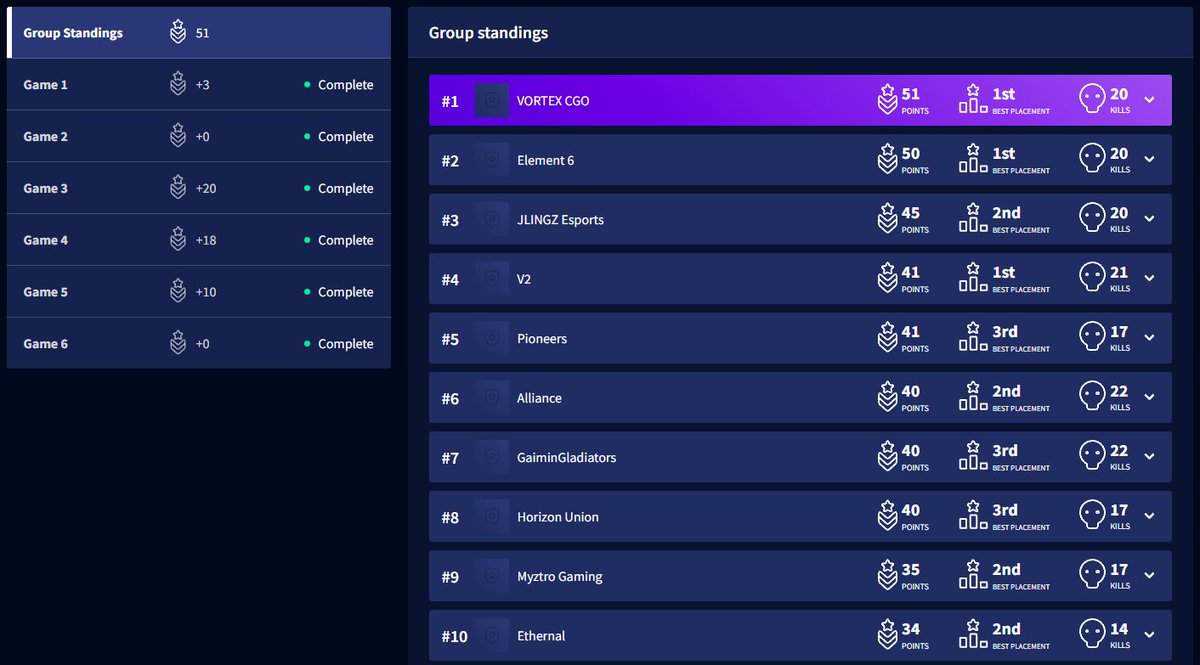Expand Pioneers row chevron
This screenshot has width=1200, height=665.
[x=1149, y=338]
